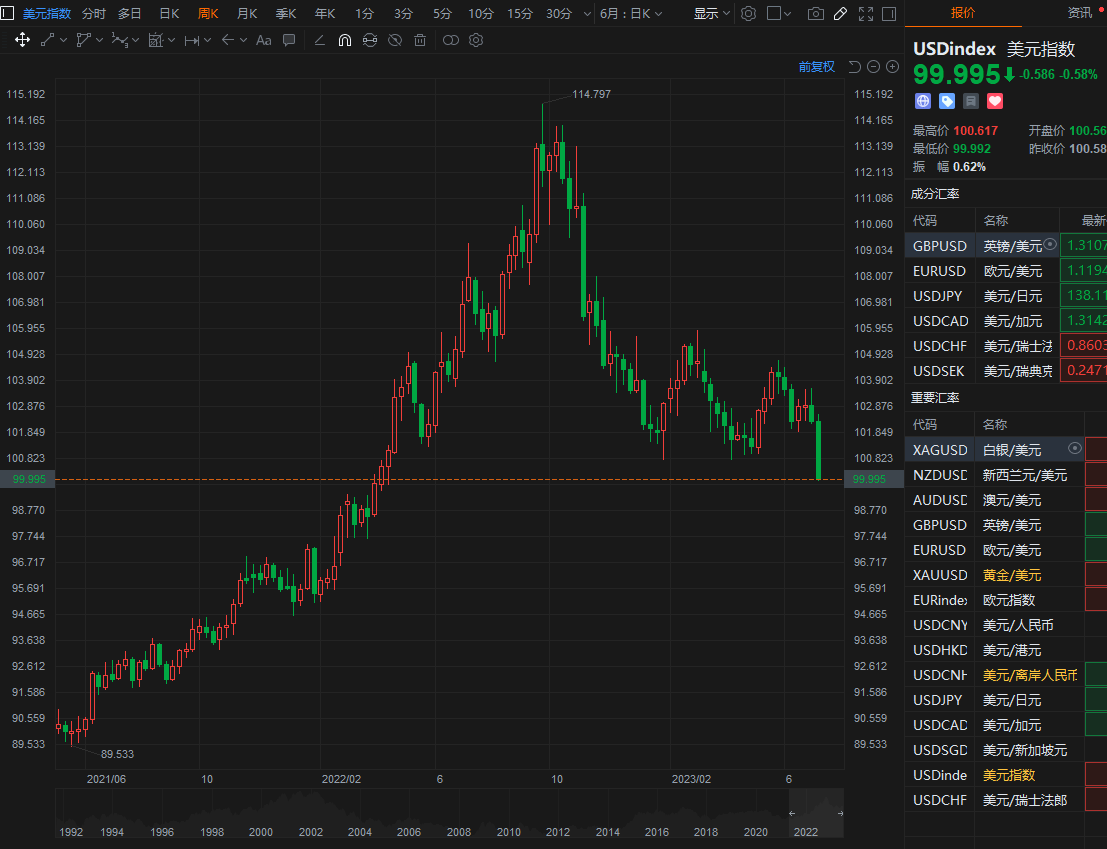The image size is (1107, 849).
Task: Toggle hide all drawings eye icon
Action: [395, 40]
